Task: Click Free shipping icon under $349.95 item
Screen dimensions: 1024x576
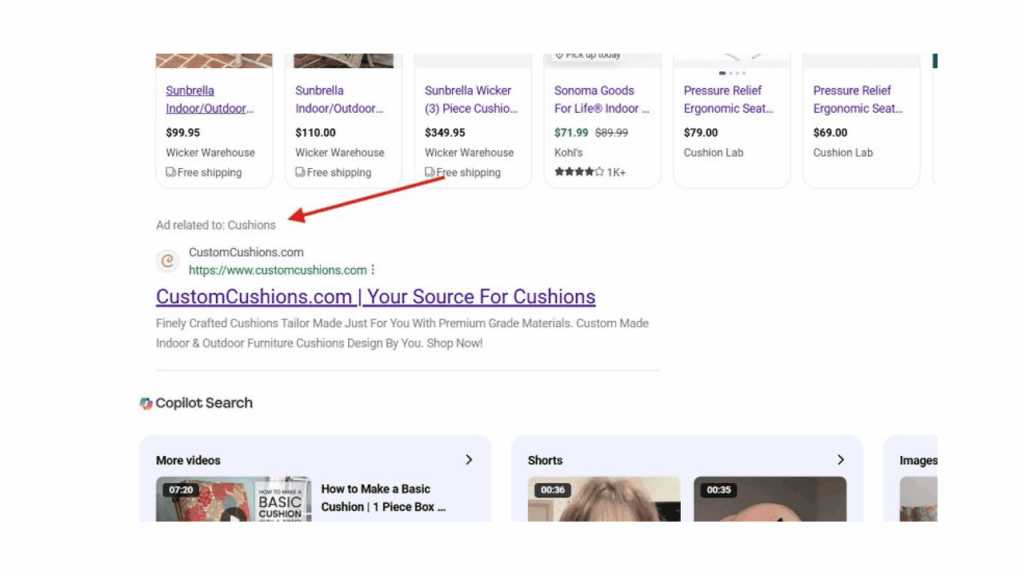Action: (429, 172)
